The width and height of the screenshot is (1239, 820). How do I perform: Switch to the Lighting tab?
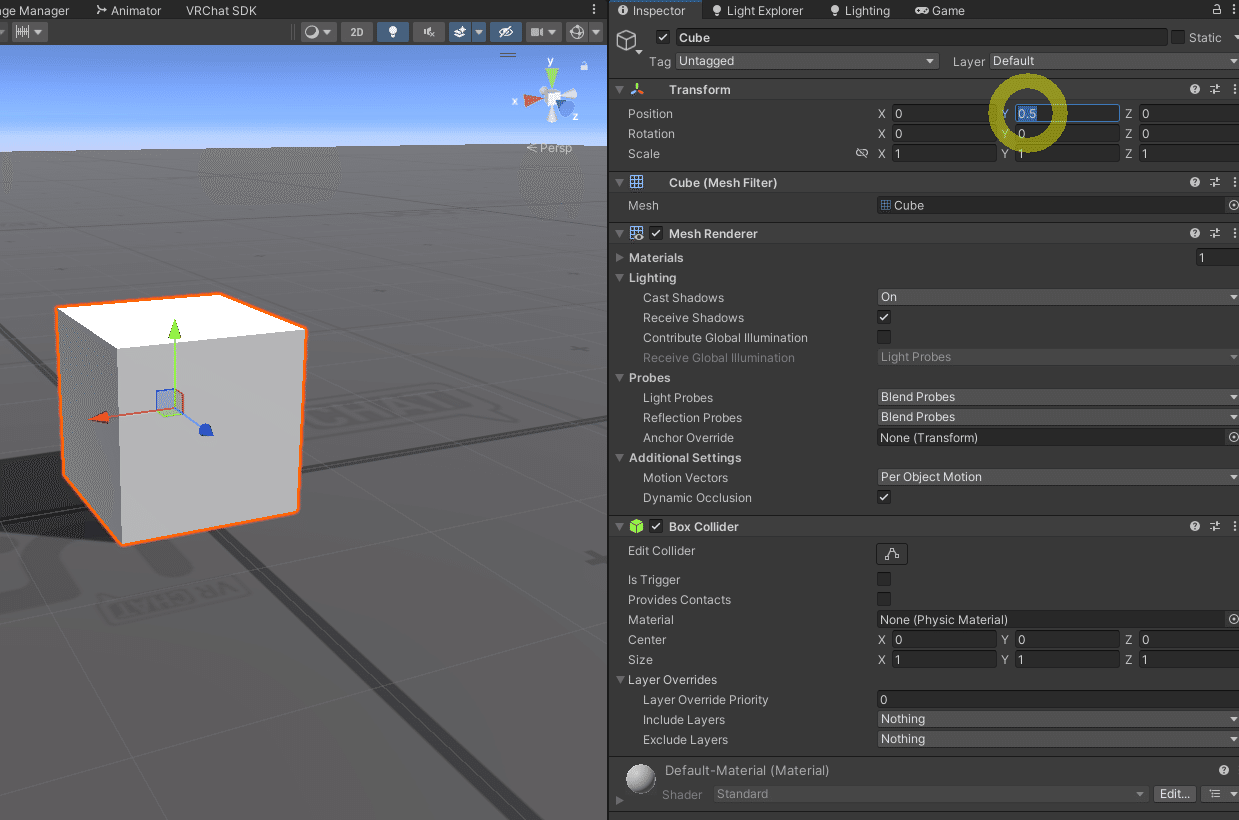[859, 11]
